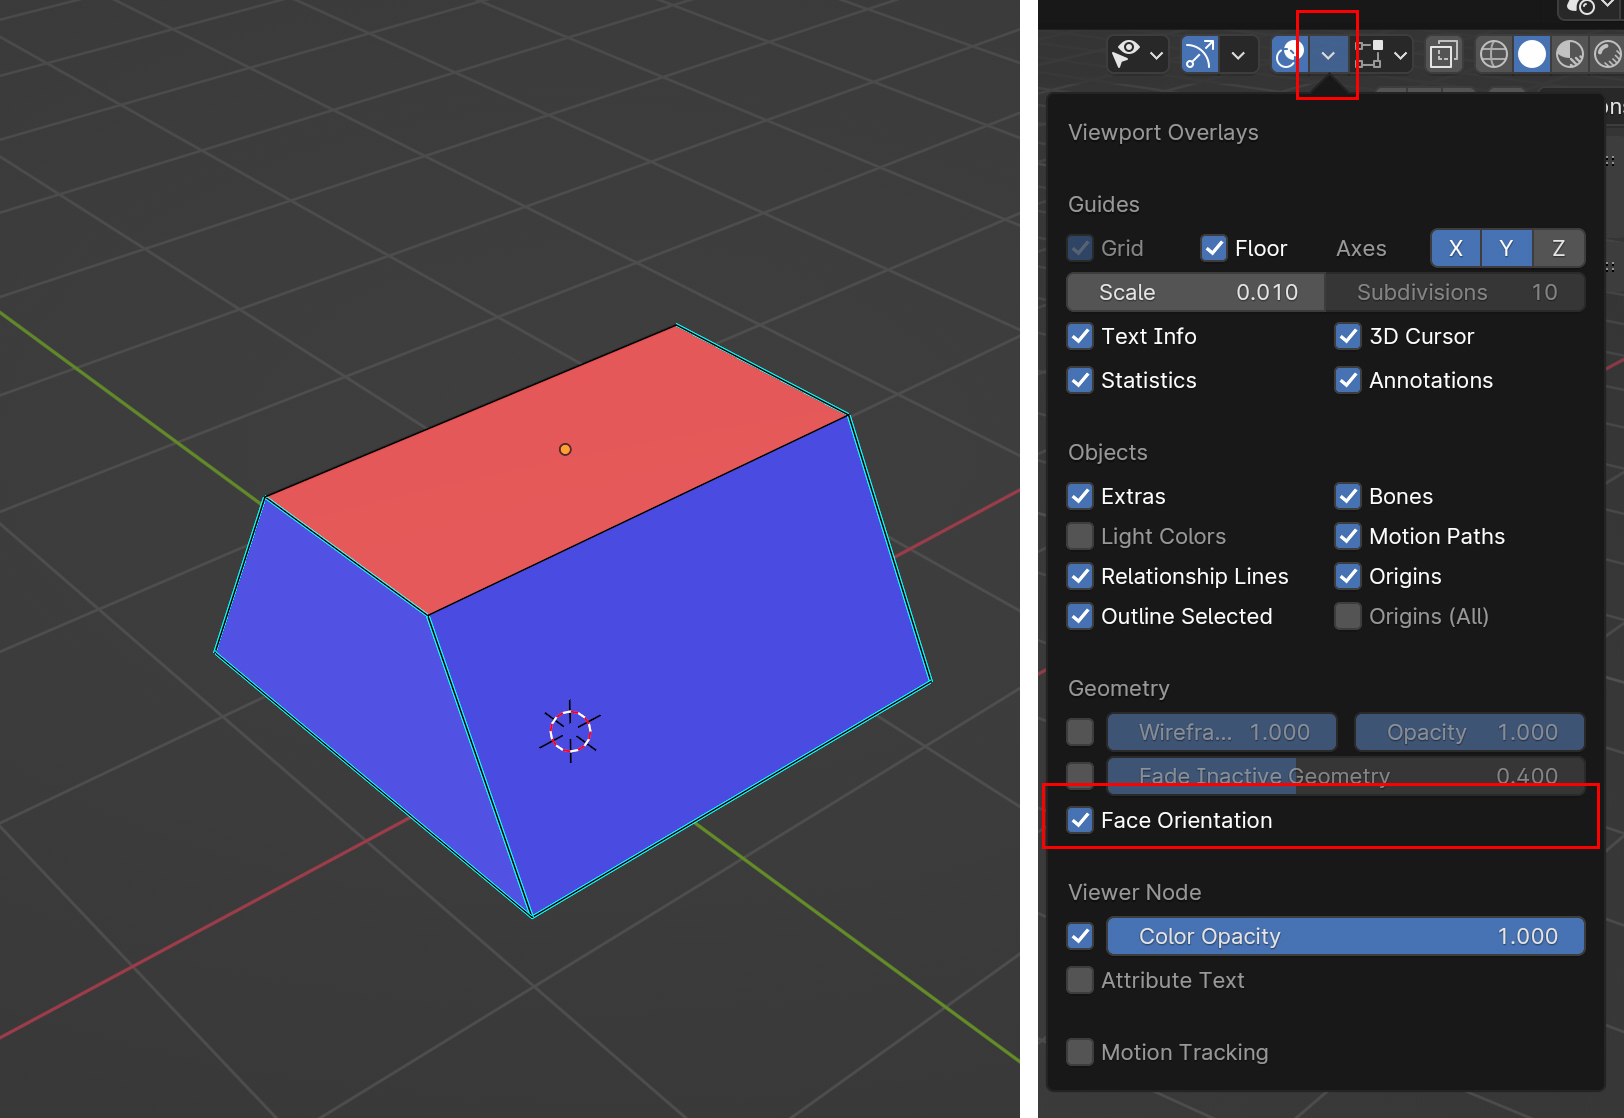Click the 3D cursor in viewport

tap(570, 731)
